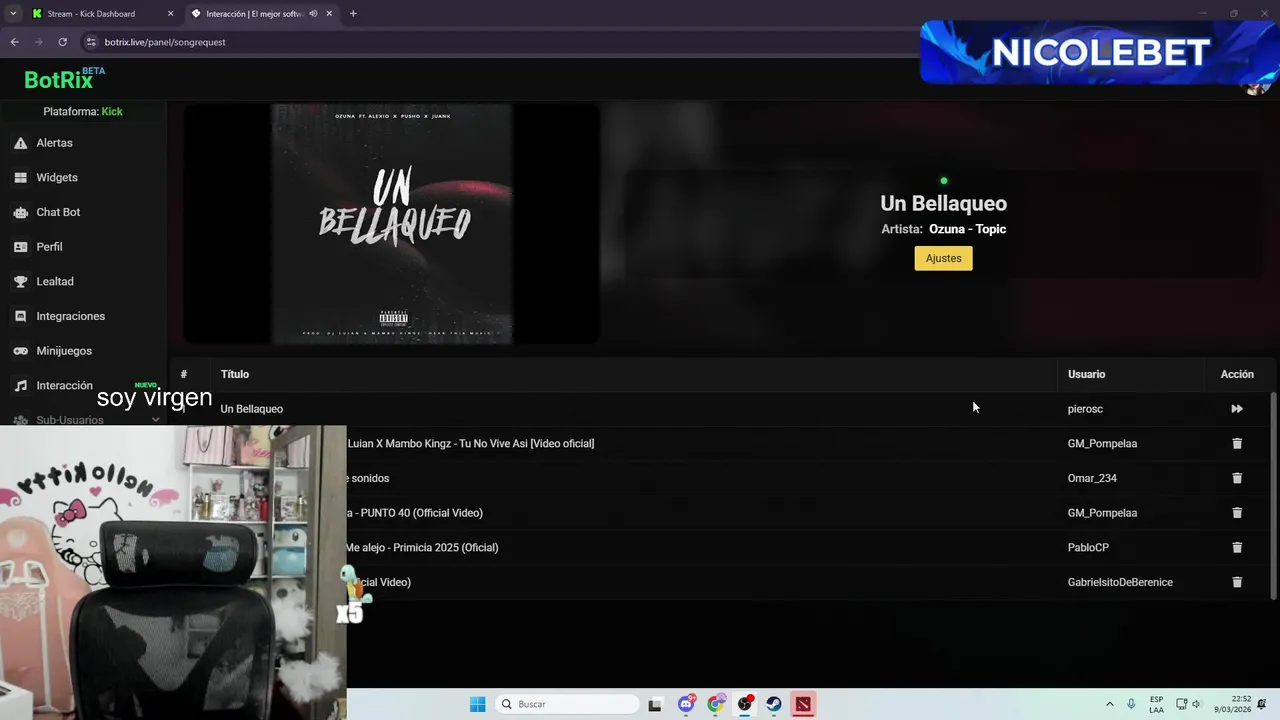Click username GabrielsitoDeBerenice

1120,582
